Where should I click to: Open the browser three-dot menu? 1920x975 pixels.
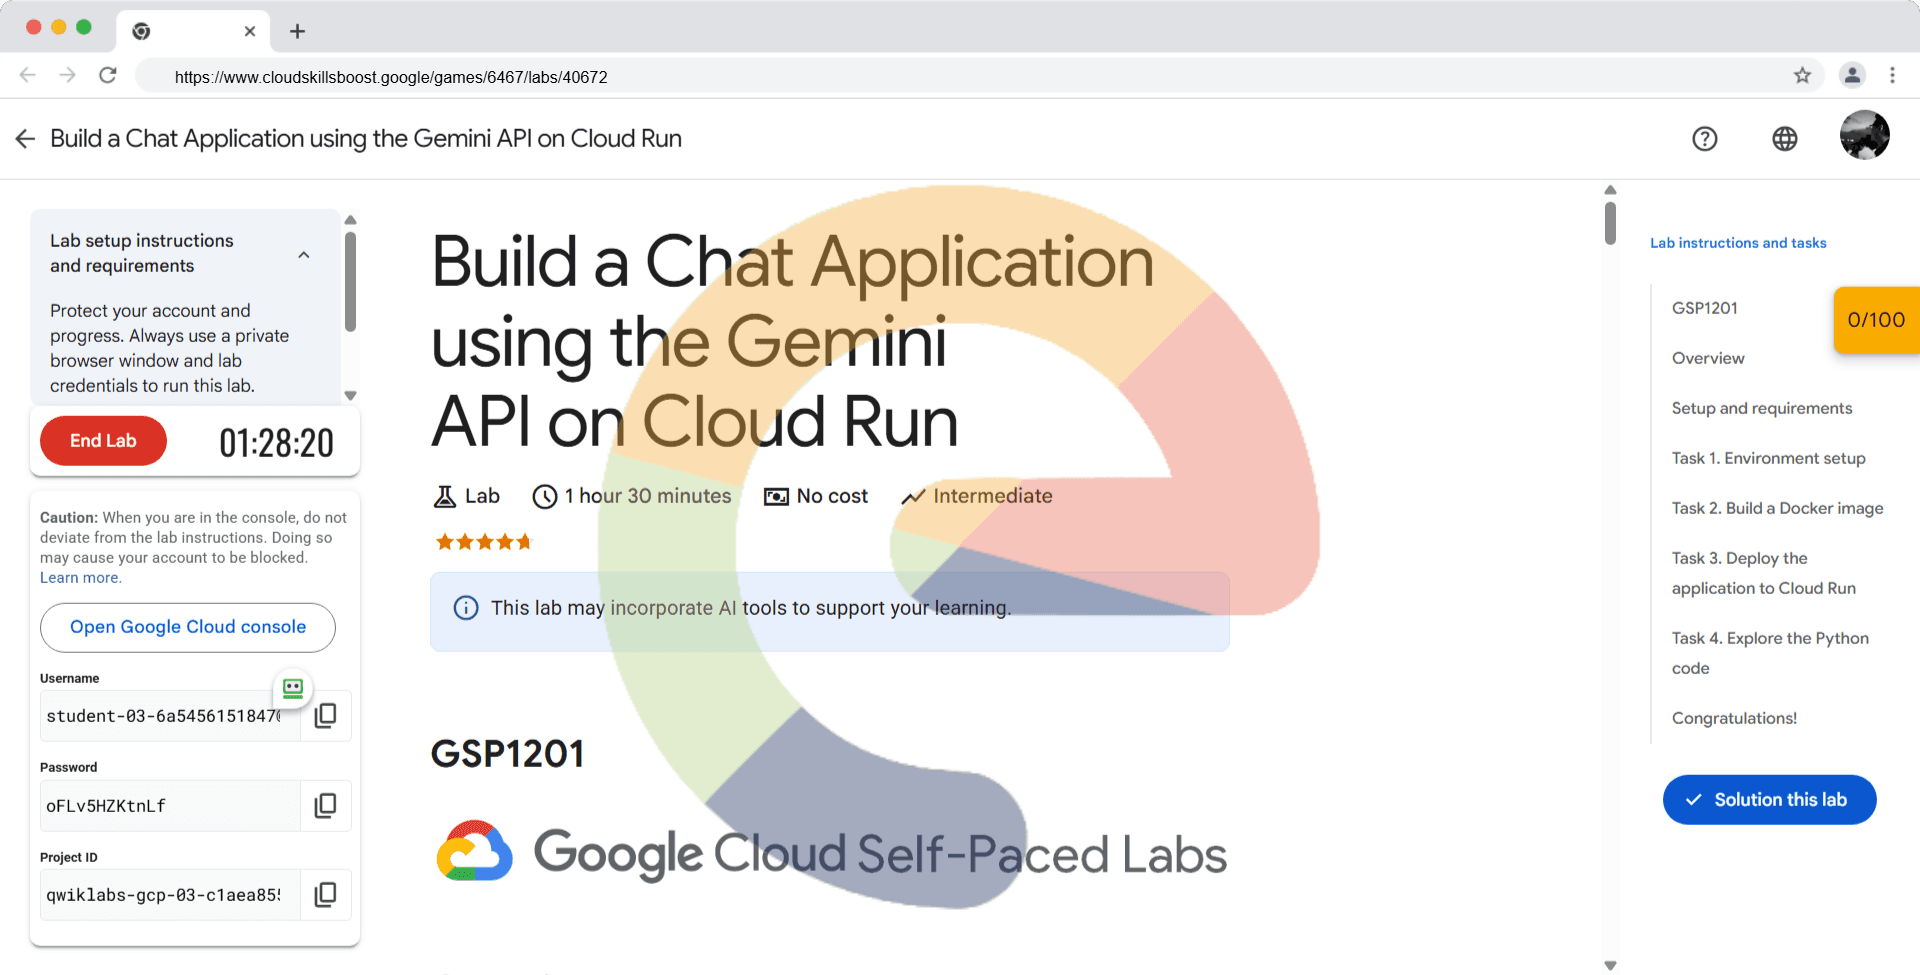tap(1892, 76)
